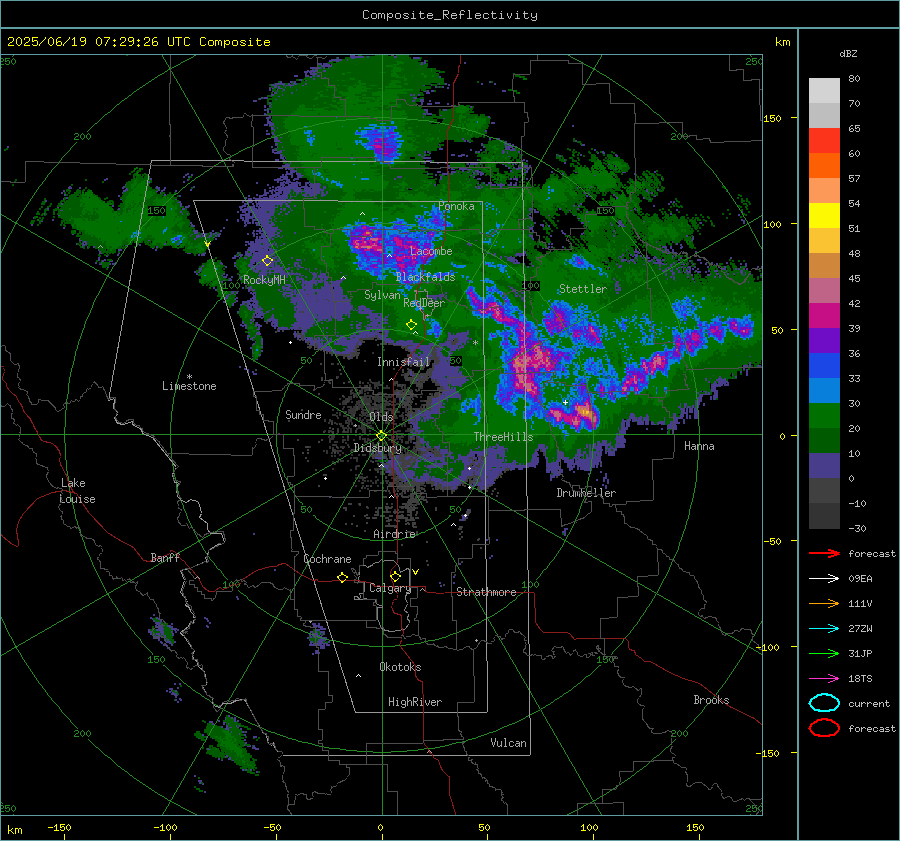
Task: Click the yellow radar-site diamond above Didsbury
Action: pos(381,436)
